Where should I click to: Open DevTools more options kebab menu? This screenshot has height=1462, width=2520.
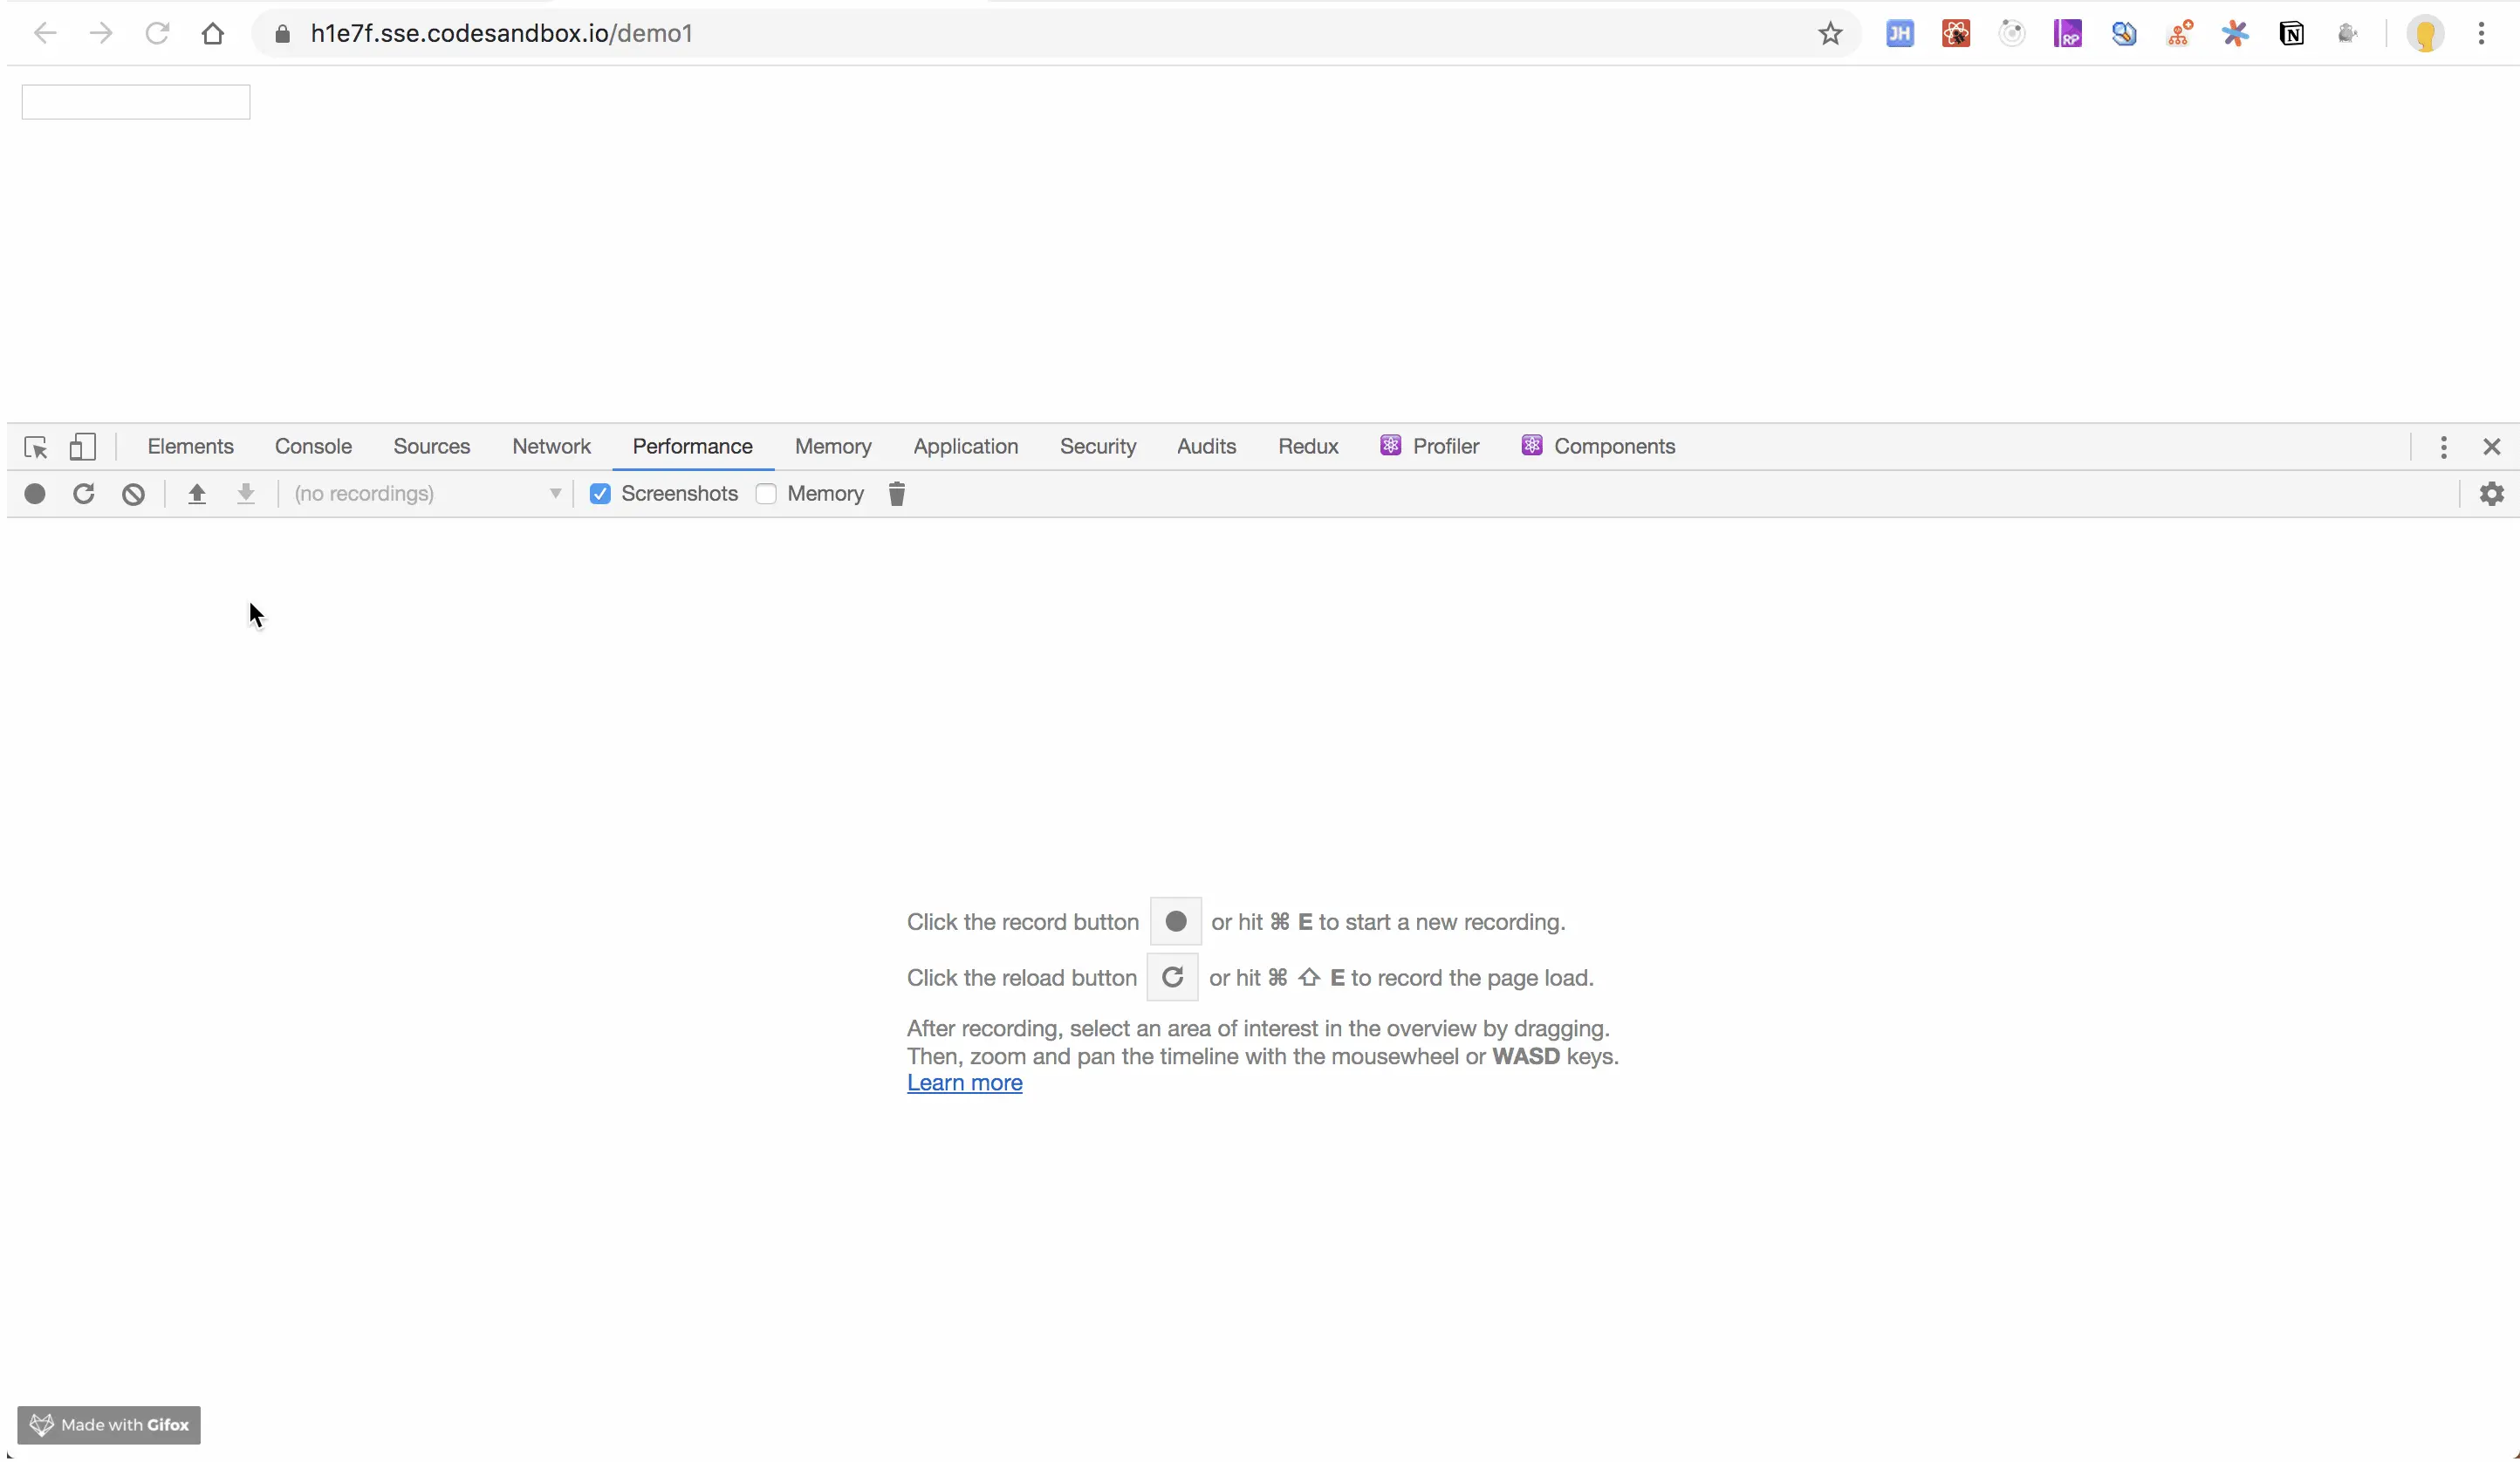coord(2443,447)
